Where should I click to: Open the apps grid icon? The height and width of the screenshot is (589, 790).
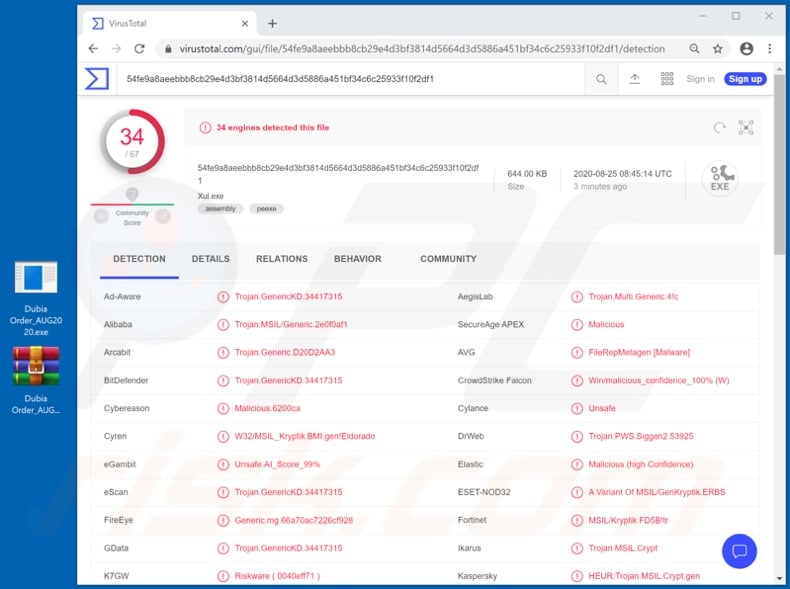point(667,79)
